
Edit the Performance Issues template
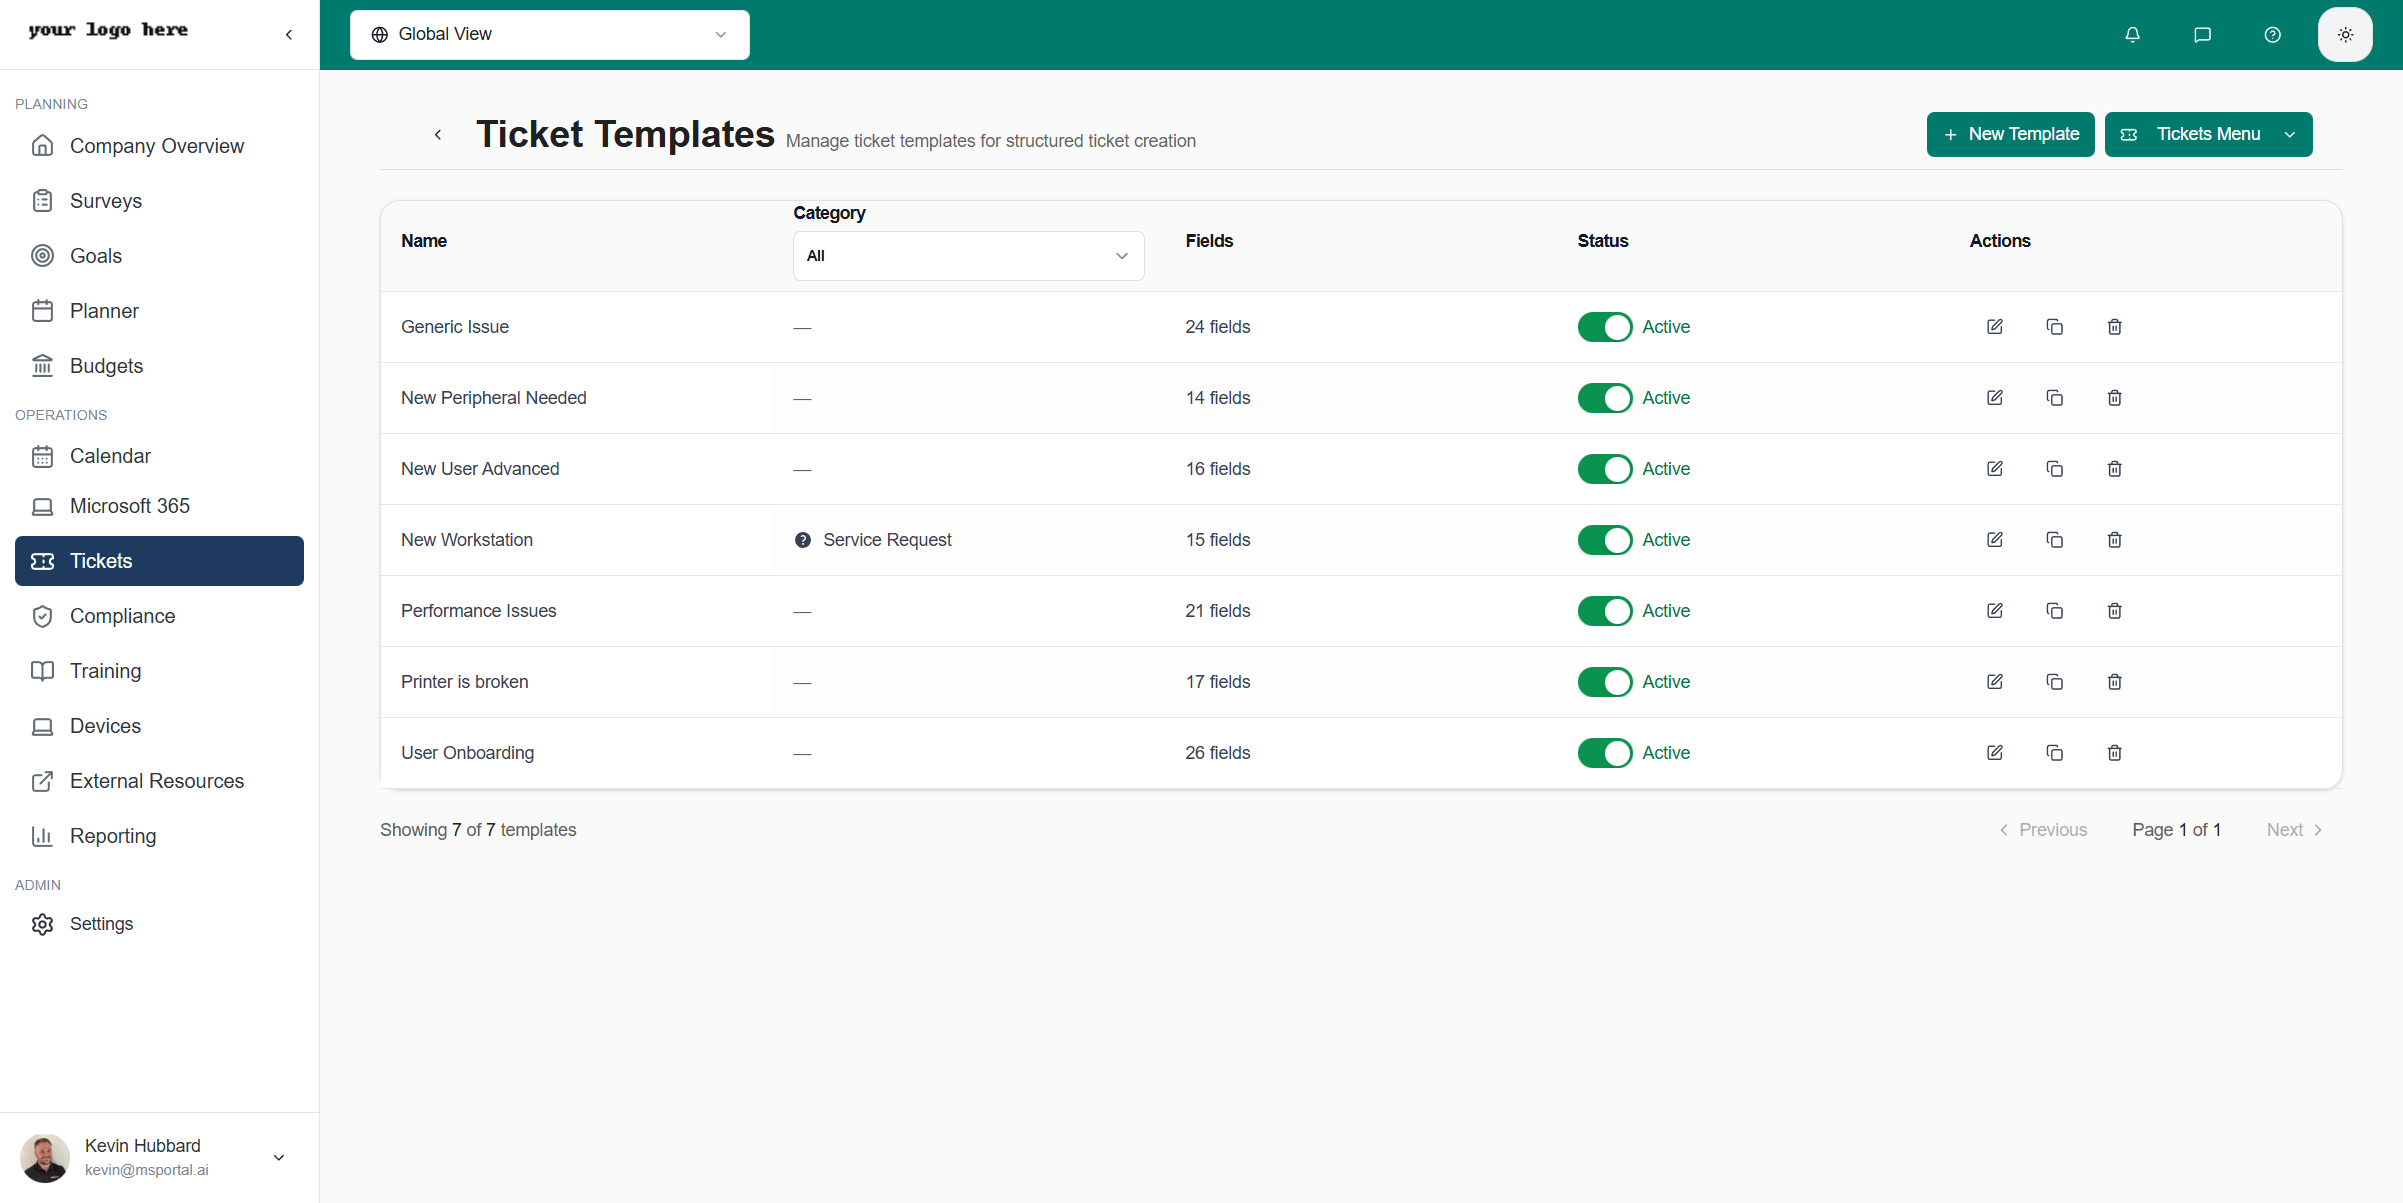[x=1994, y=610]
